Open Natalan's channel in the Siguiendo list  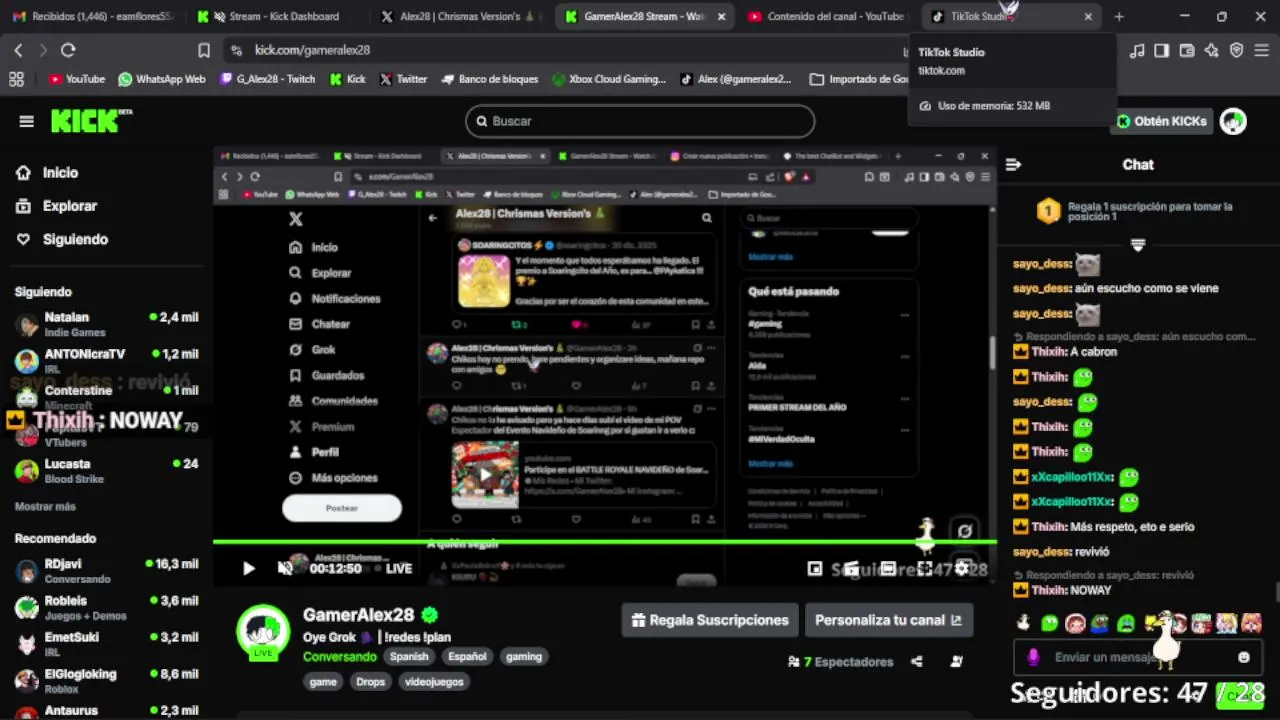106,324
